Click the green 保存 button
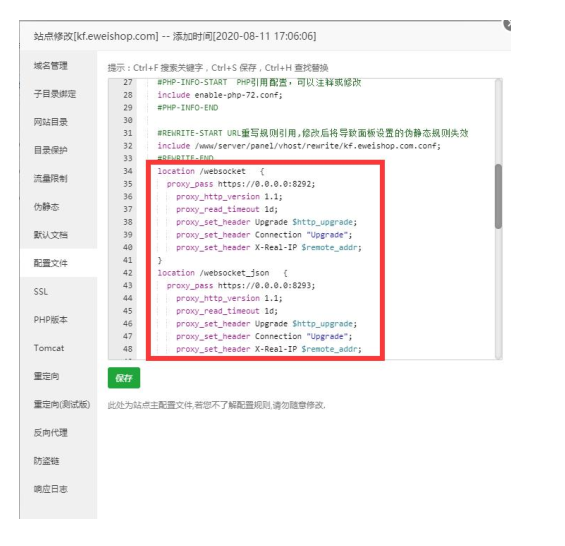Image resolution: width=565 pixels, height=546 pixels. pyautogui.click(x=124, y=377)
